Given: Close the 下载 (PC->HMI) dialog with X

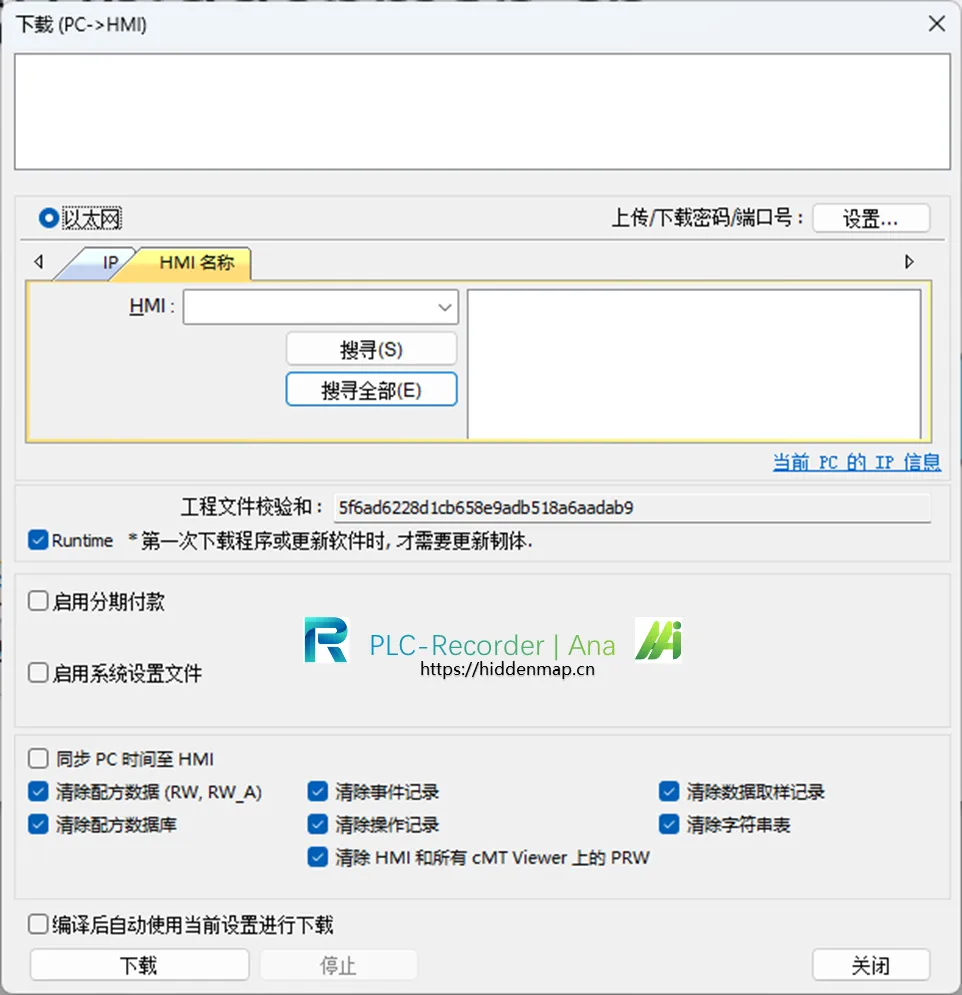Looking at the screenshot, I should (937, 24).
